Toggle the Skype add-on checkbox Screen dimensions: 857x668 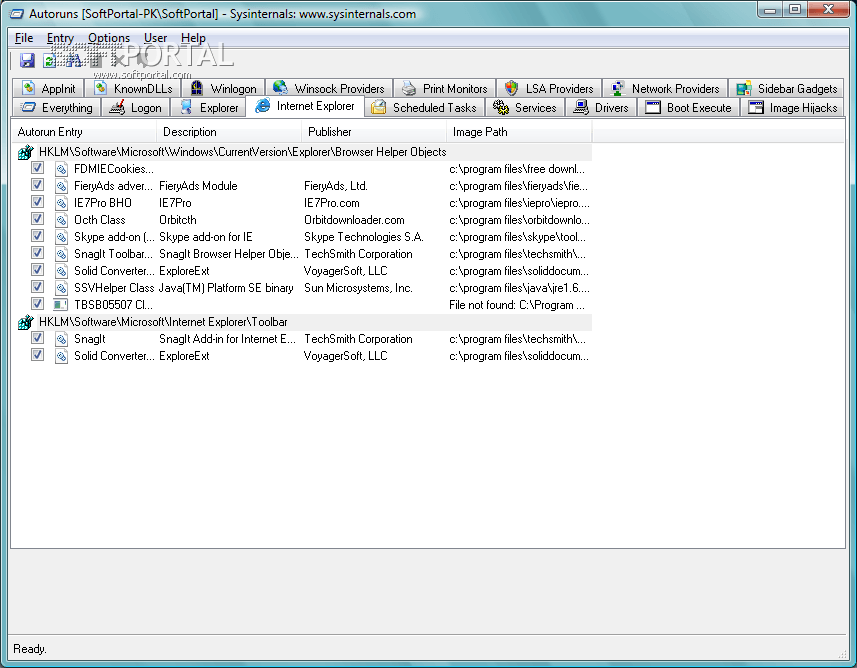point(37,236)
